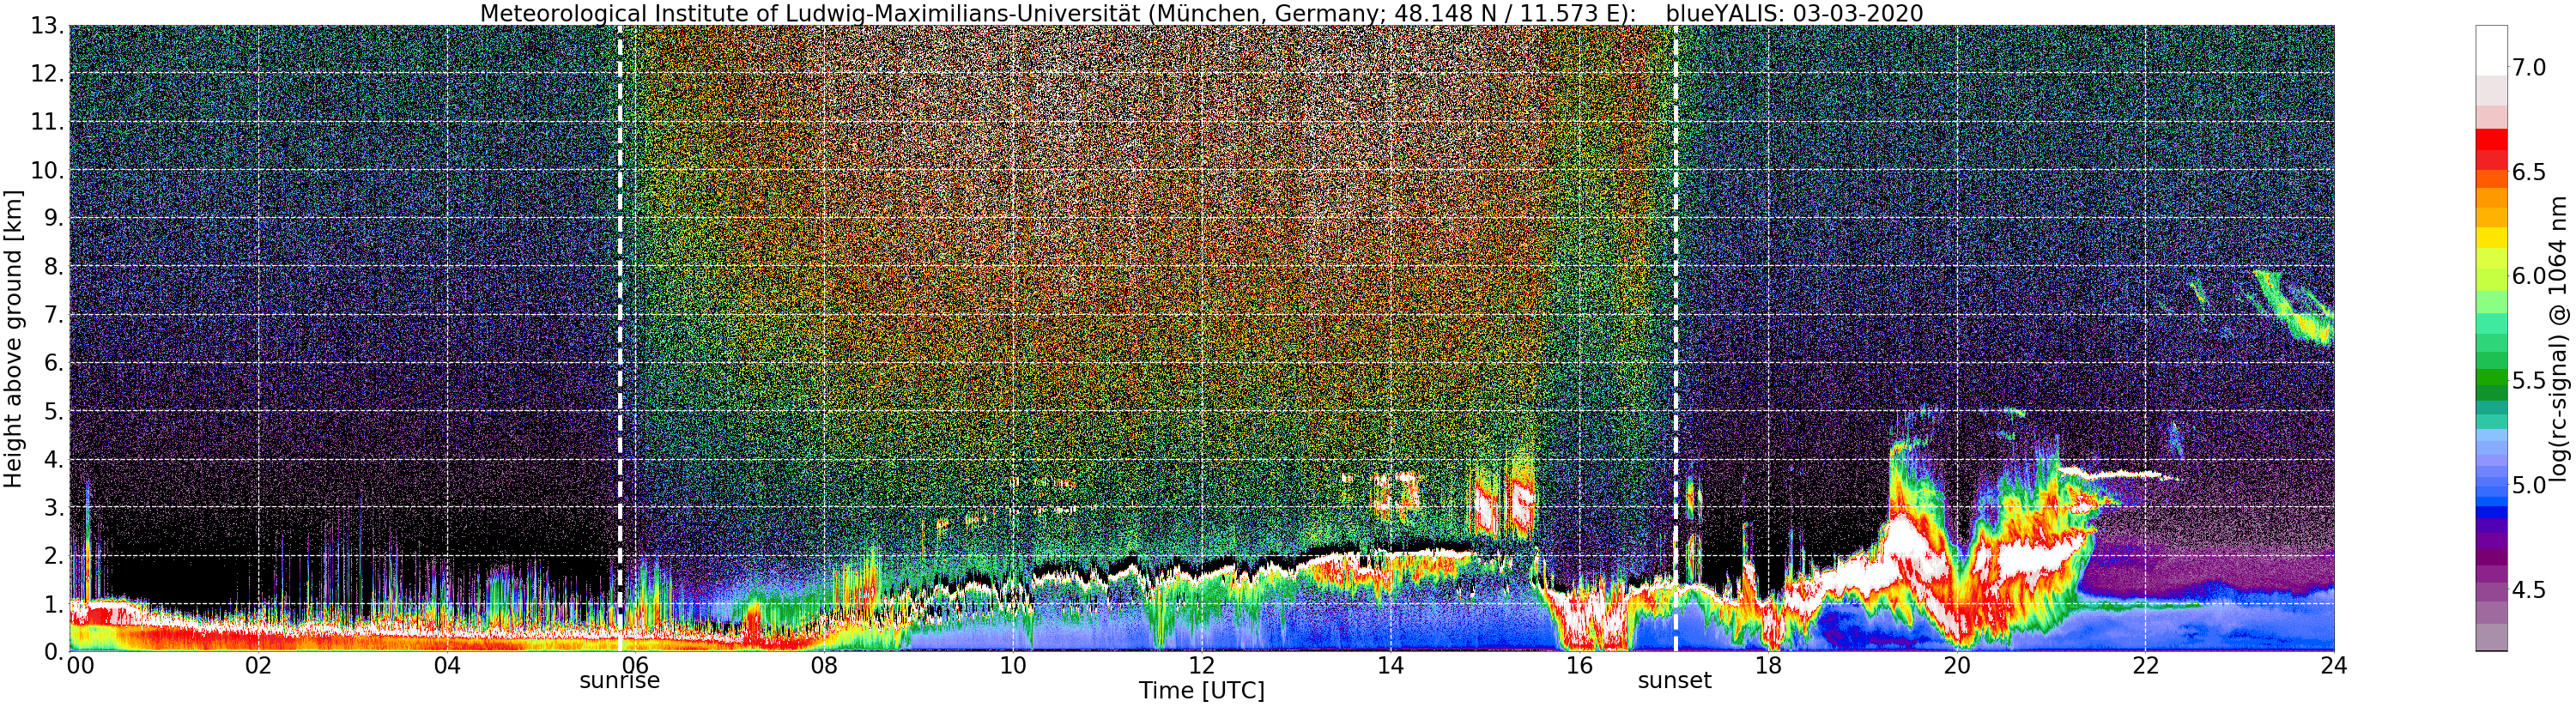Click the height axis tick '4.'
The image size is (2576, 707).
(x=53, y=459)
